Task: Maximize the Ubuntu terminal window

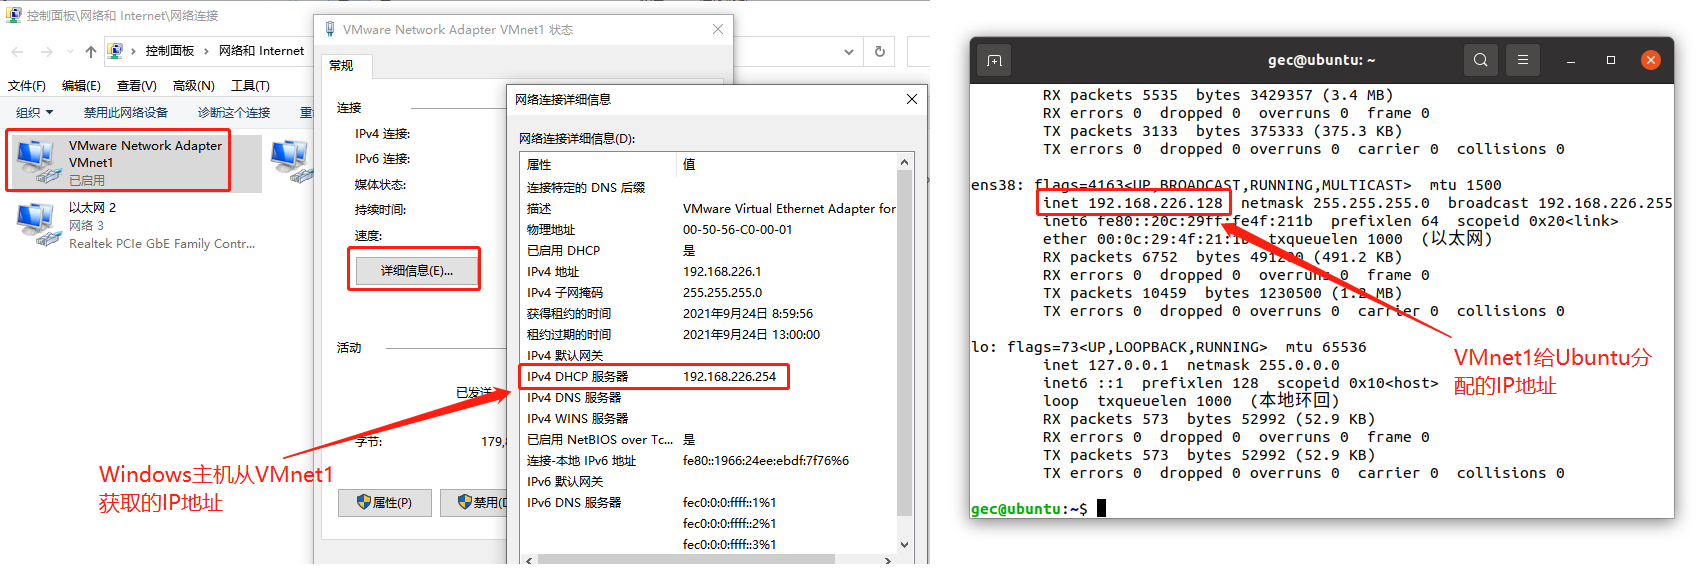Action: pos(1610,60)
